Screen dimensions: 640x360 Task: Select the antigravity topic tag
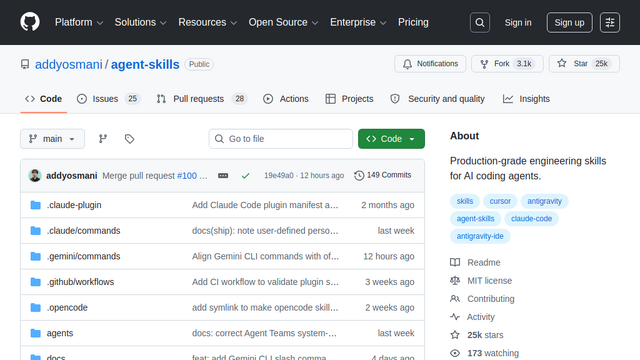pyautogui.click(x=544, y=201)
